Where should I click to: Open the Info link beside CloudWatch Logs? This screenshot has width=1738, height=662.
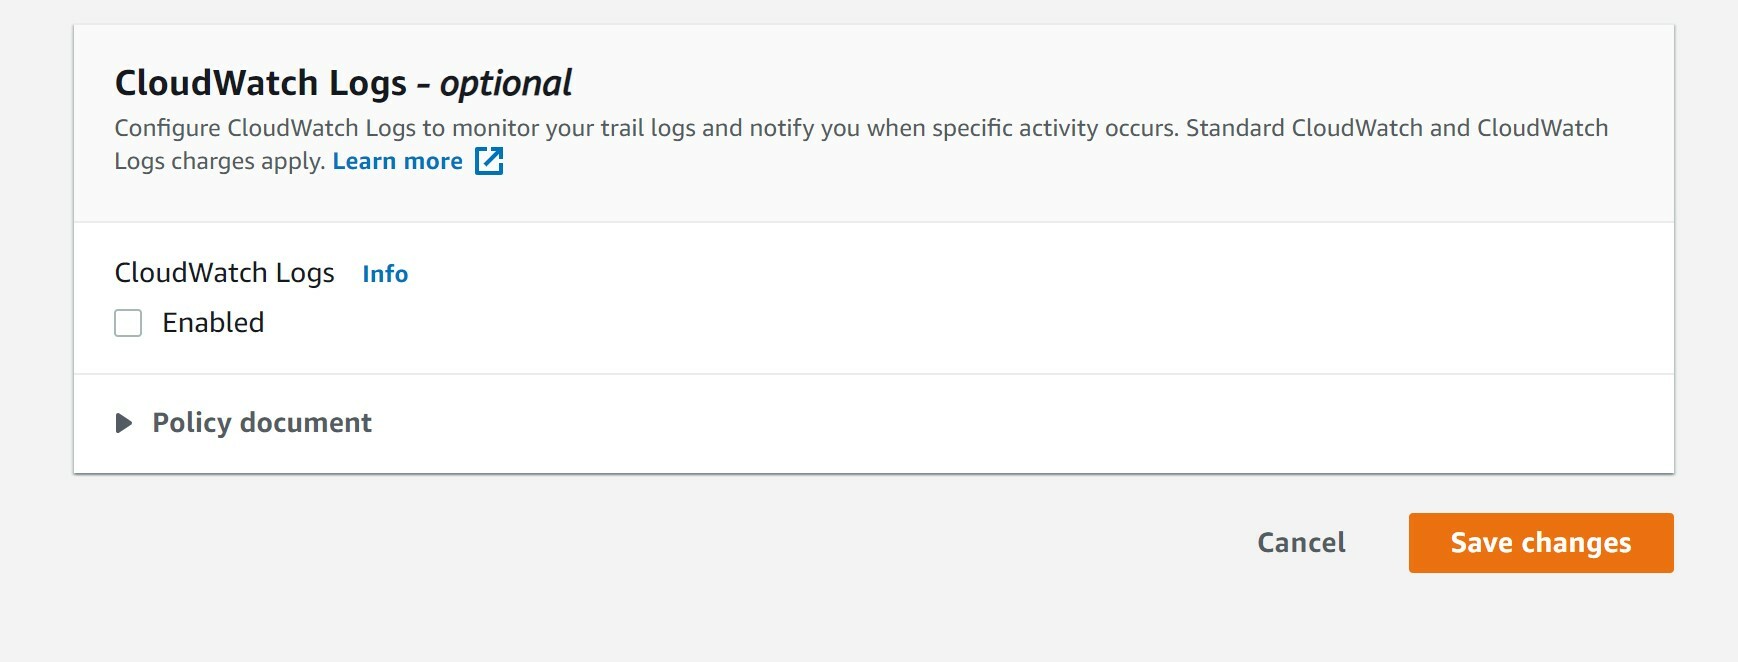[x=385, y=274]
